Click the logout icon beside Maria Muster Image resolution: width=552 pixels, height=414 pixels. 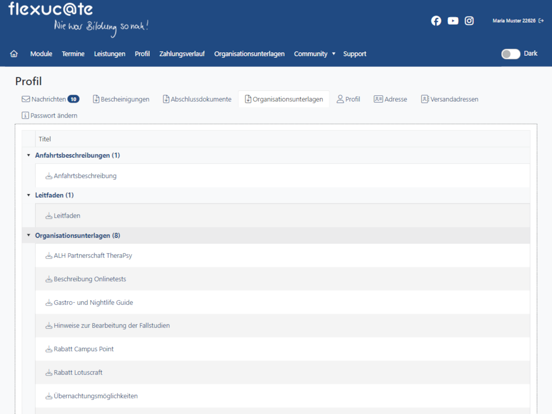pos(541,21)
